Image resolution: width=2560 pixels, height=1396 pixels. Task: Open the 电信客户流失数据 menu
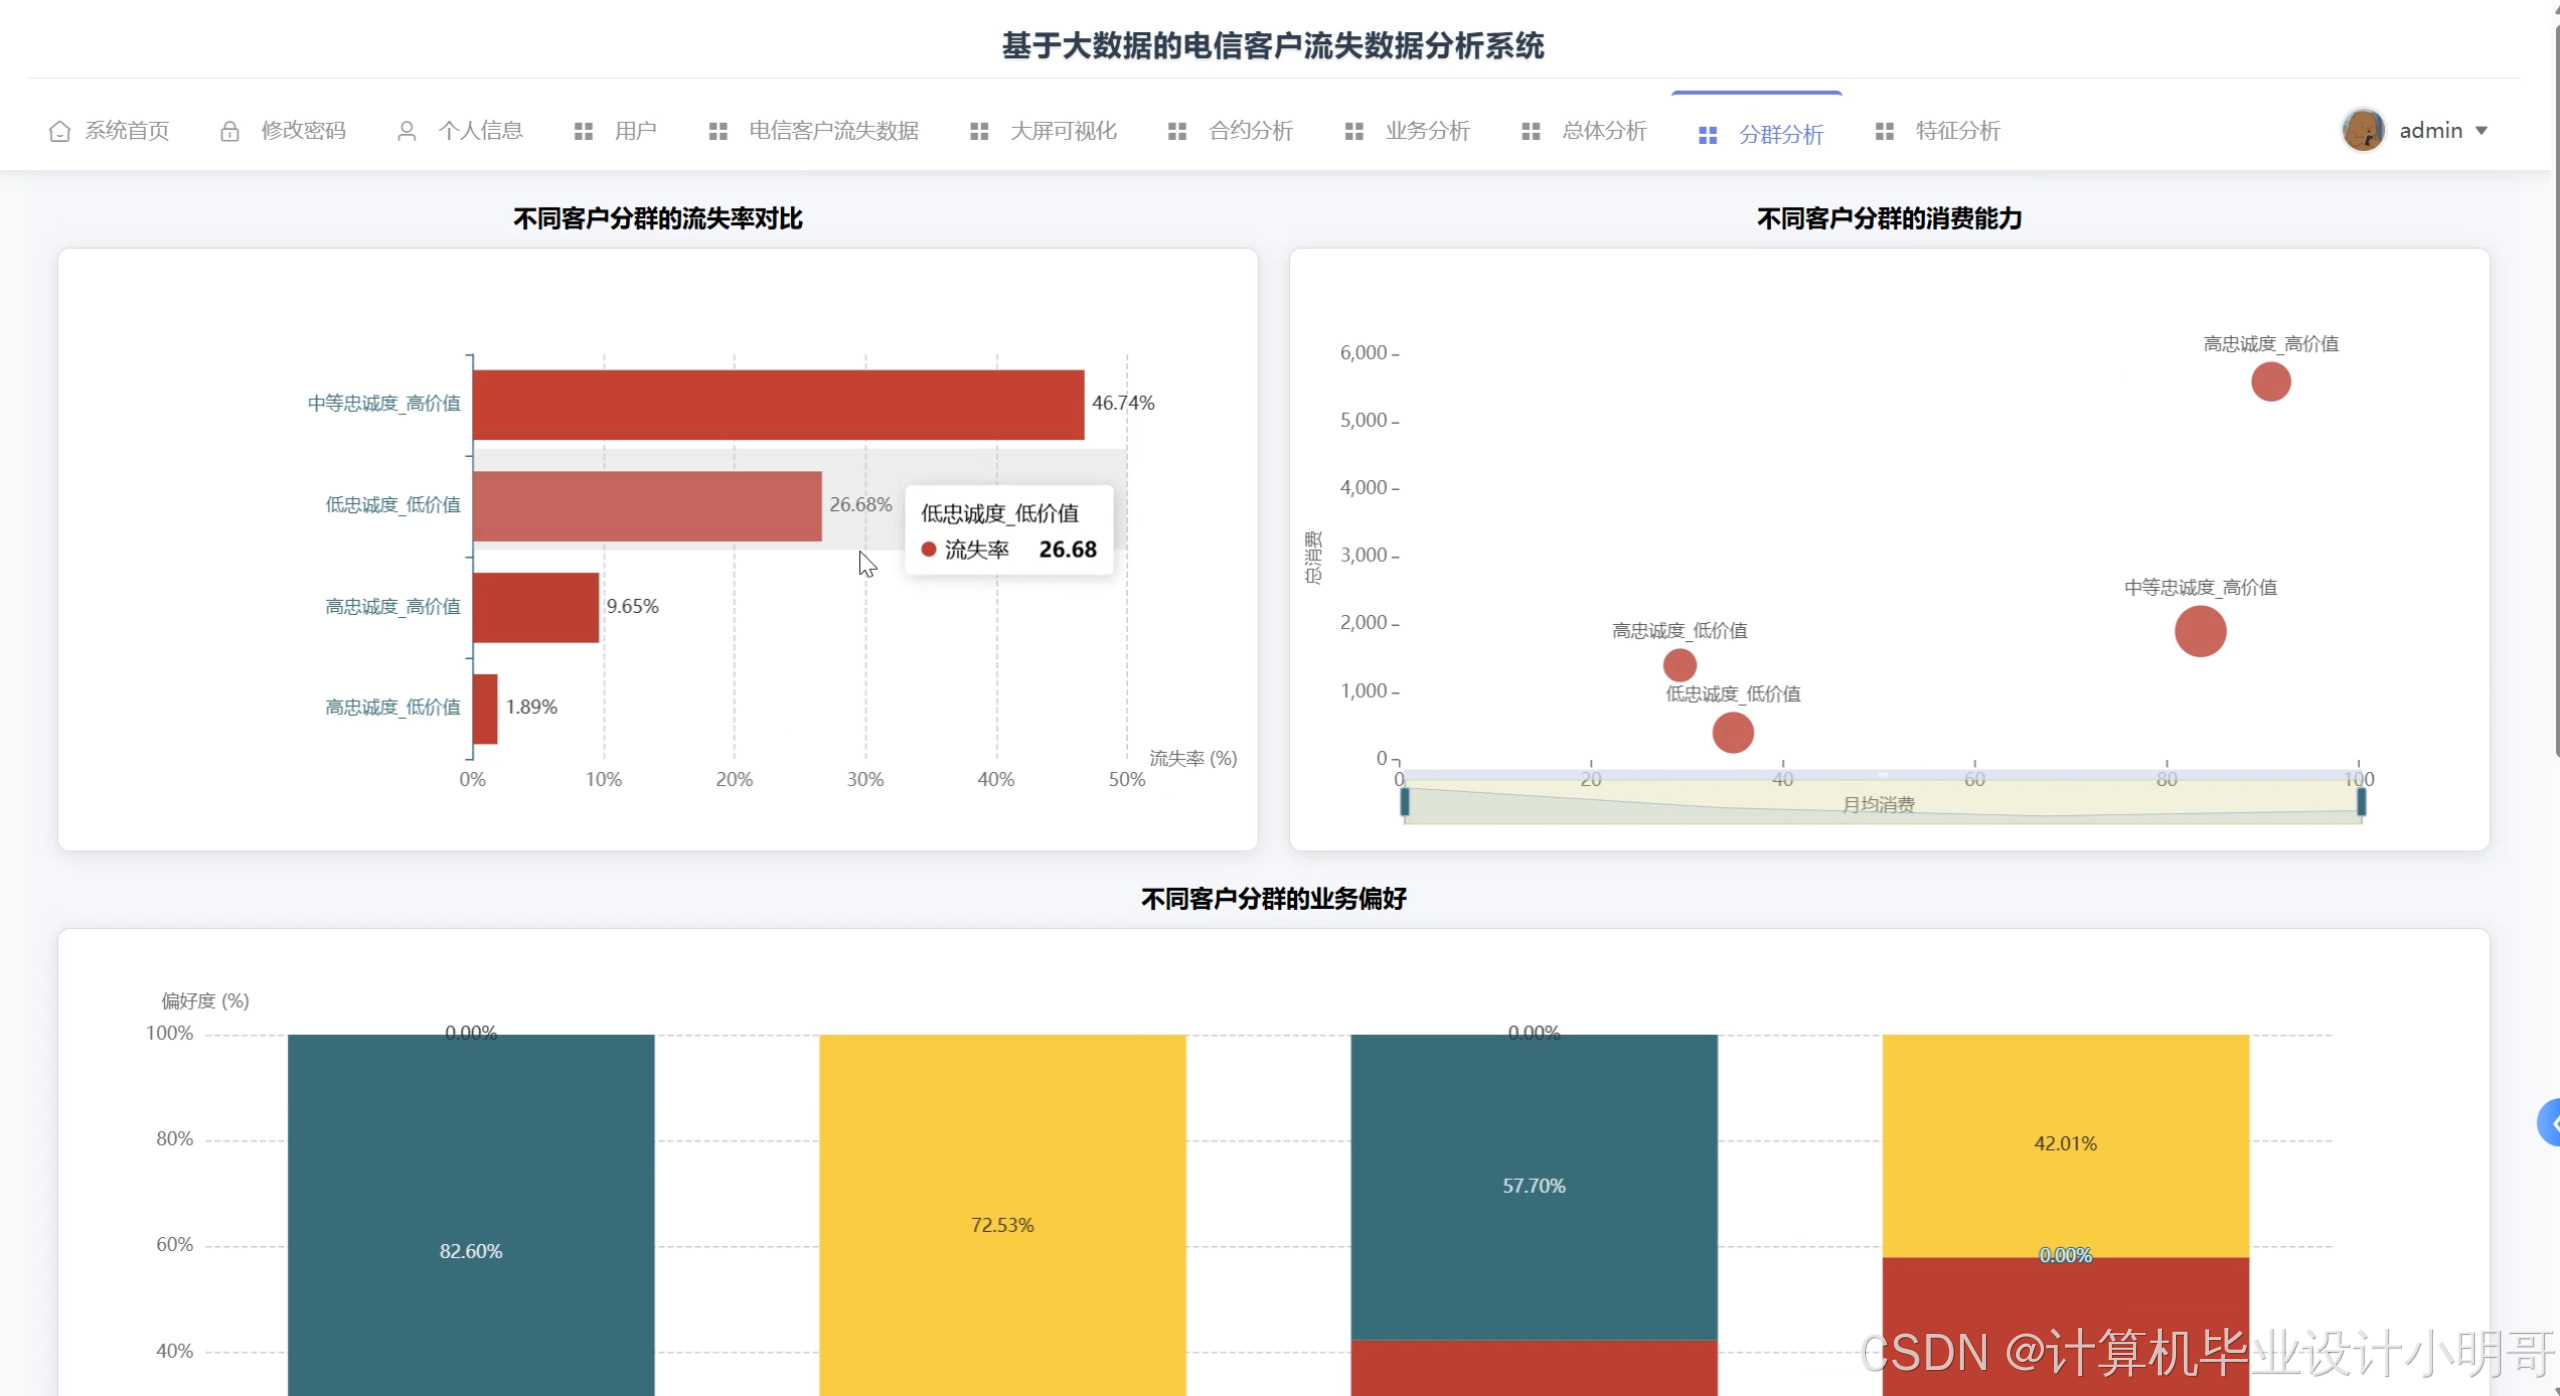pos(833,131)
